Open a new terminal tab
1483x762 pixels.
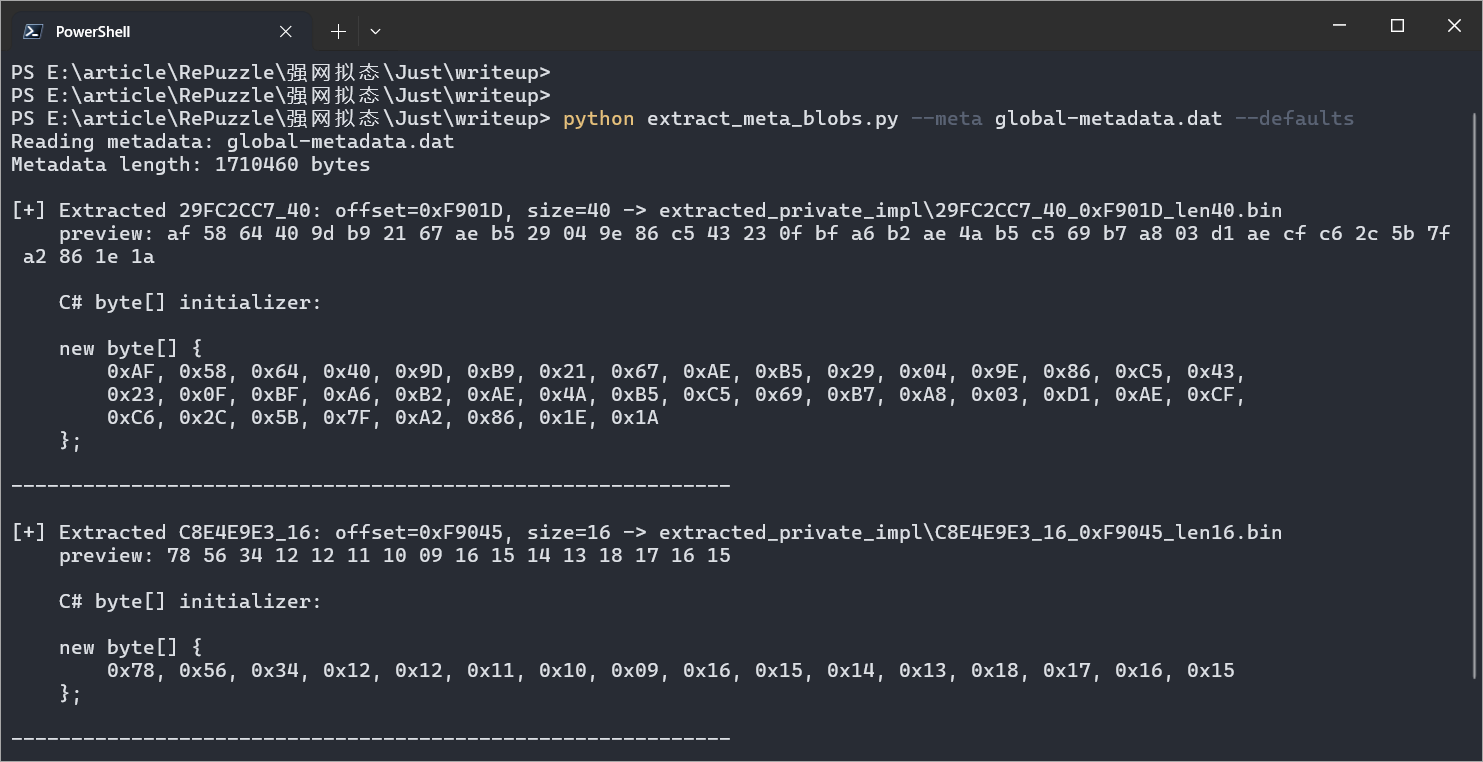pos(338,31)
